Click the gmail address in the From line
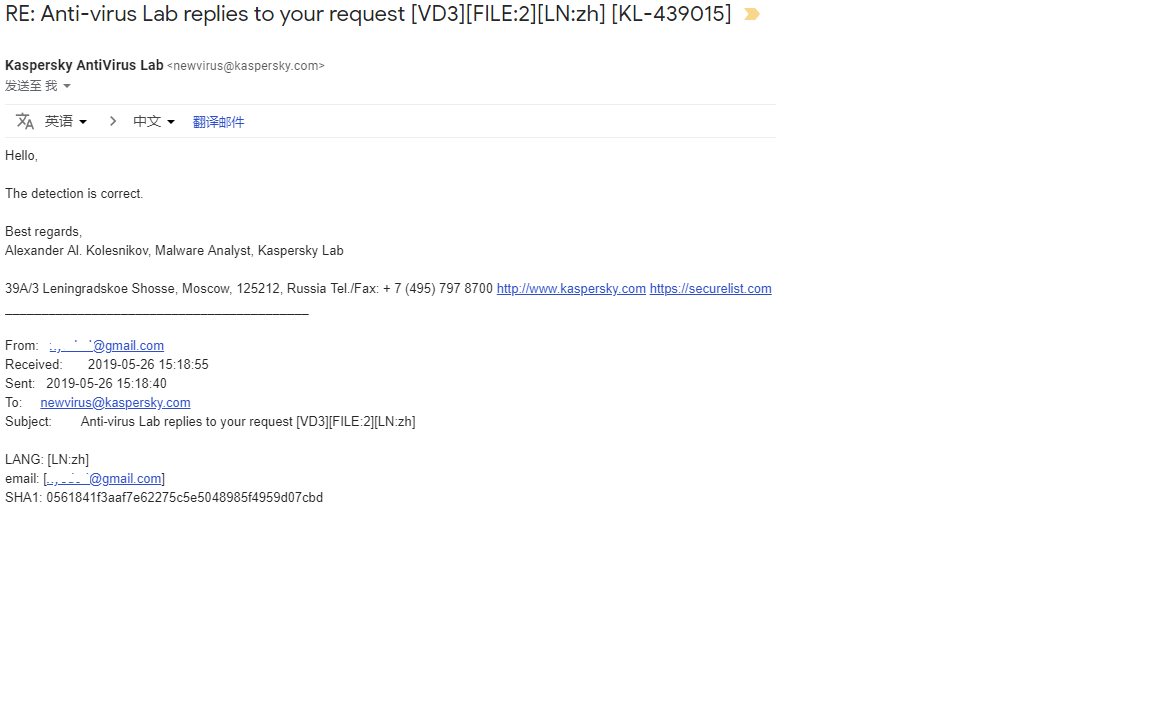Screen dimensions: 1152x720 pyautogui.click(x=107, y=346)
